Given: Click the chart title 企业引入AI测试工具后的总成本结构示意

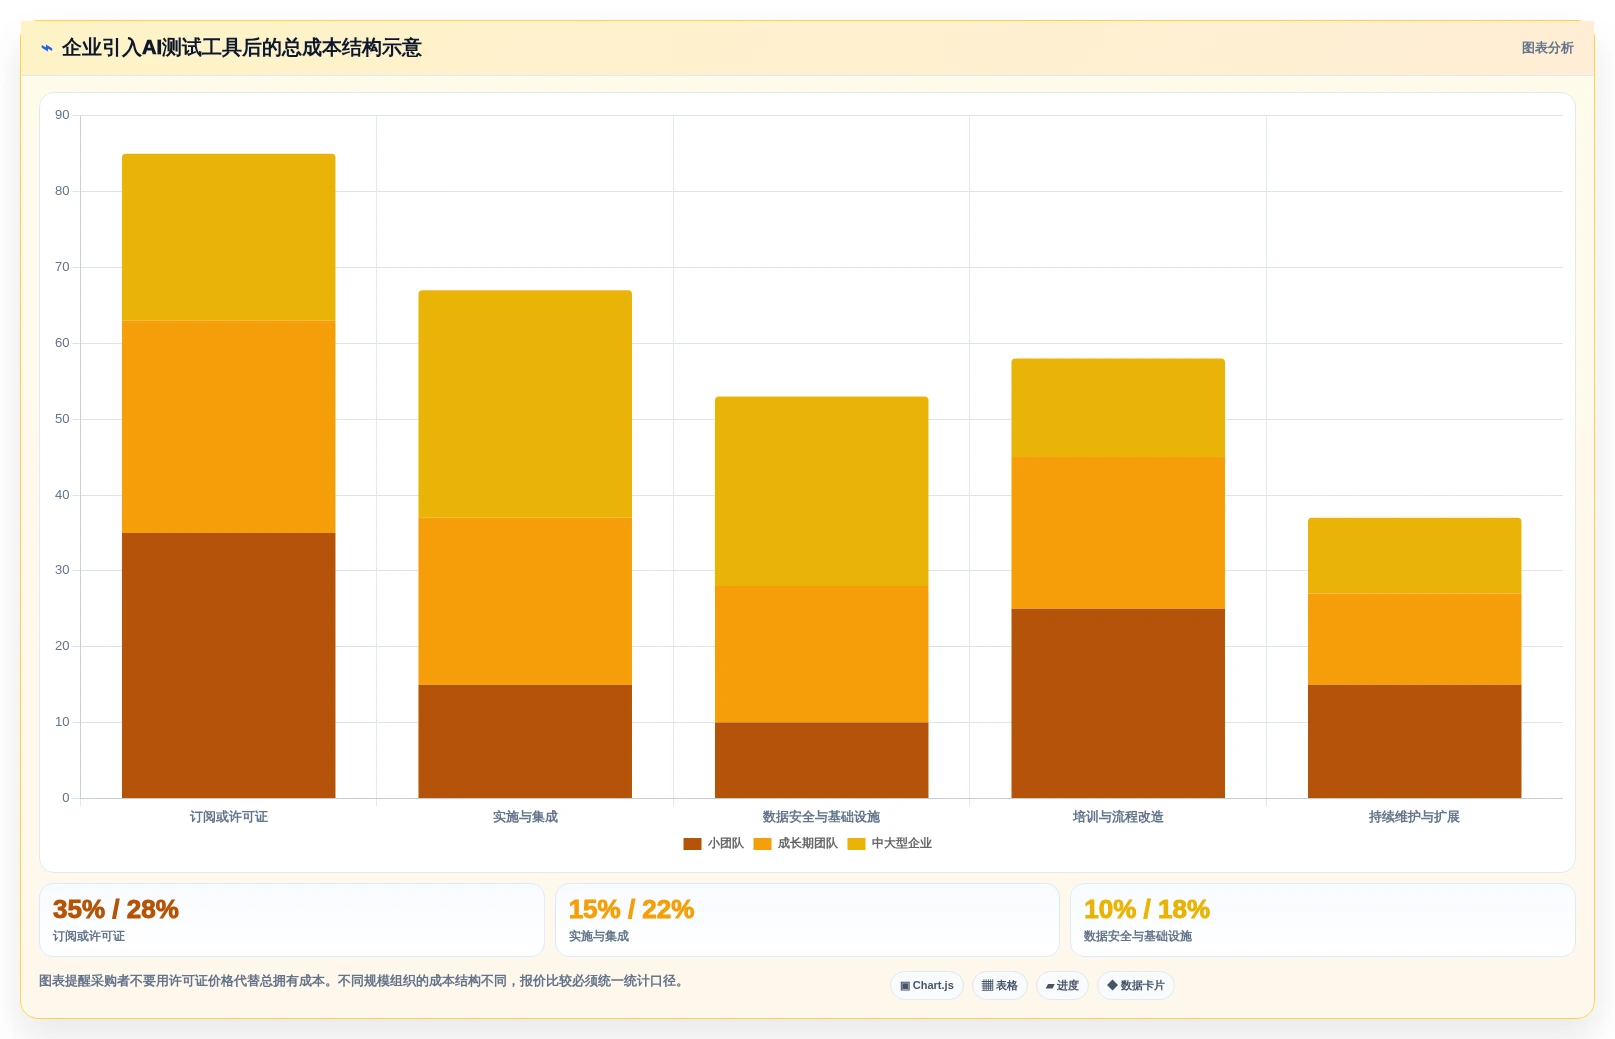Looking at the screenshot, I should click(241, 48).
